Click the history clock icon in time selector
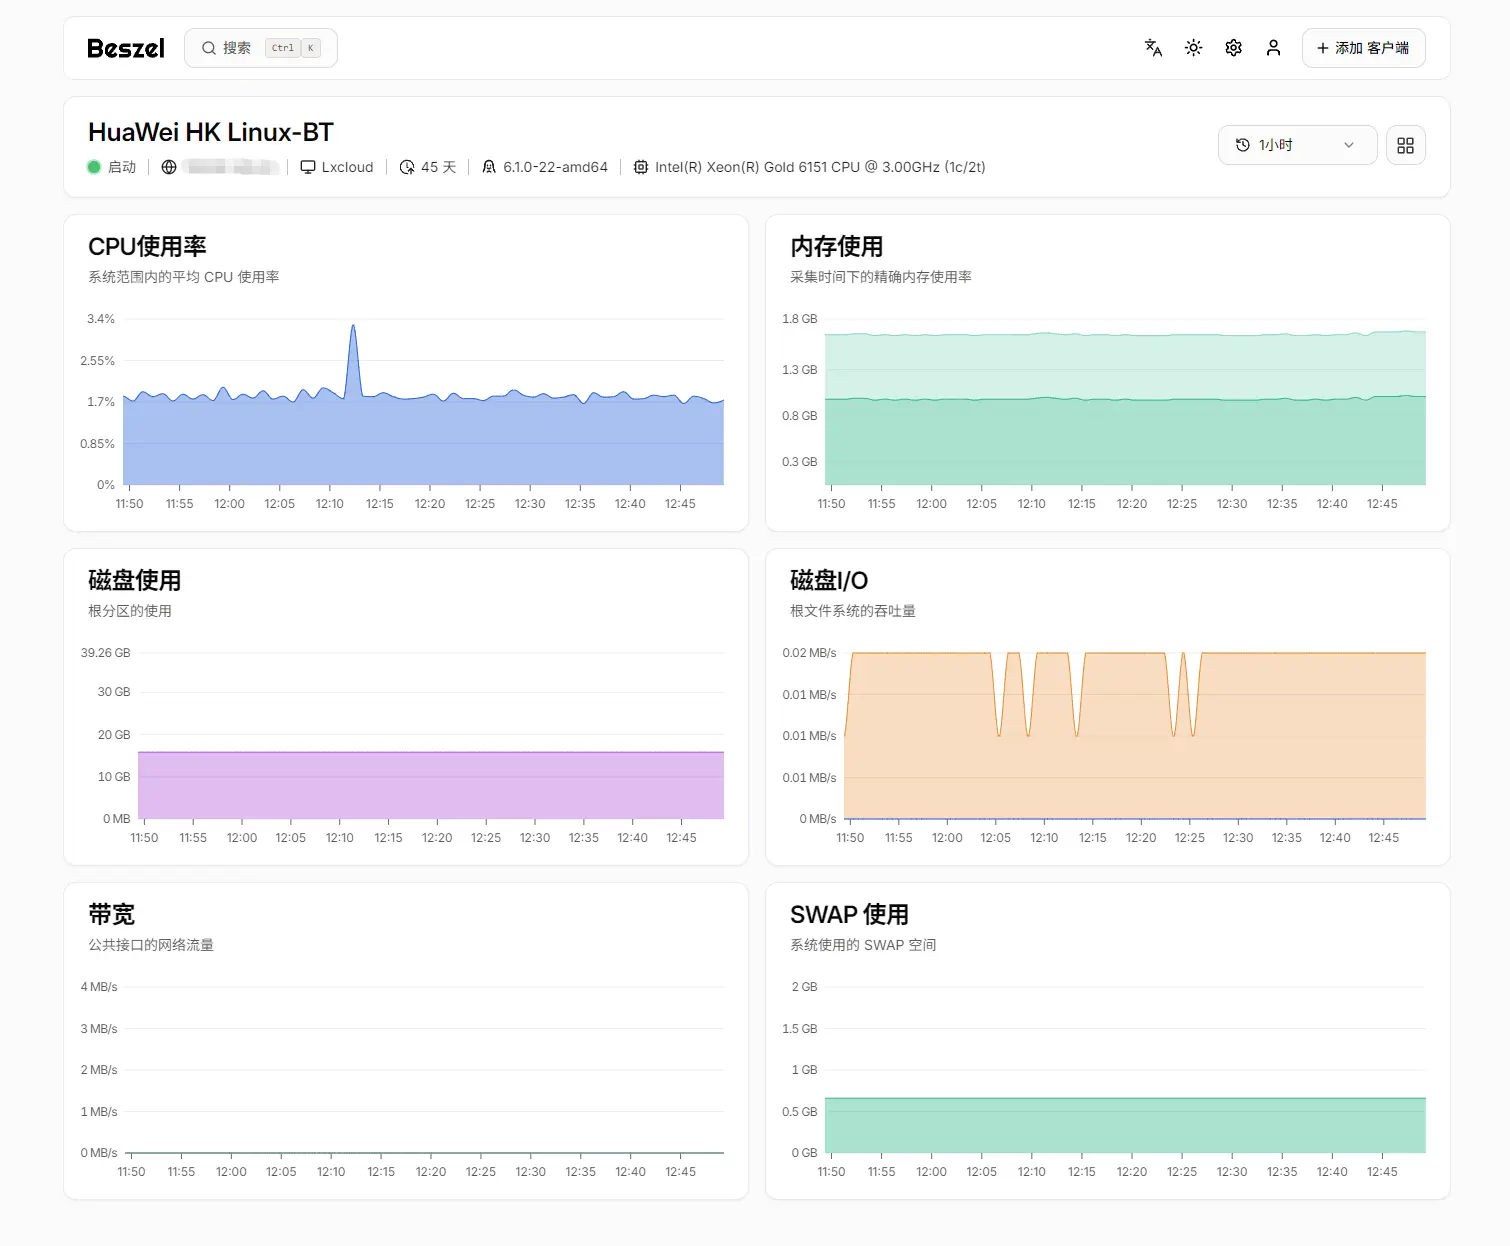This screenshot has width=1510, height=1246. [x=1243, y=145]
